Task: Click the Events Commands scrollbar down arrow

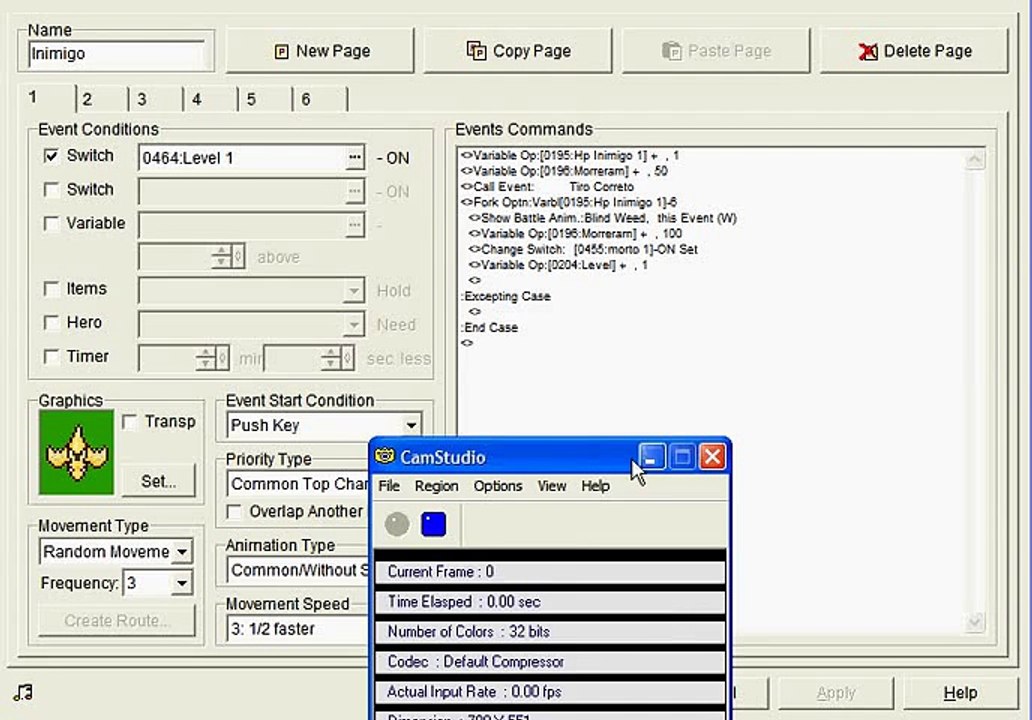Action: point(975,621)
